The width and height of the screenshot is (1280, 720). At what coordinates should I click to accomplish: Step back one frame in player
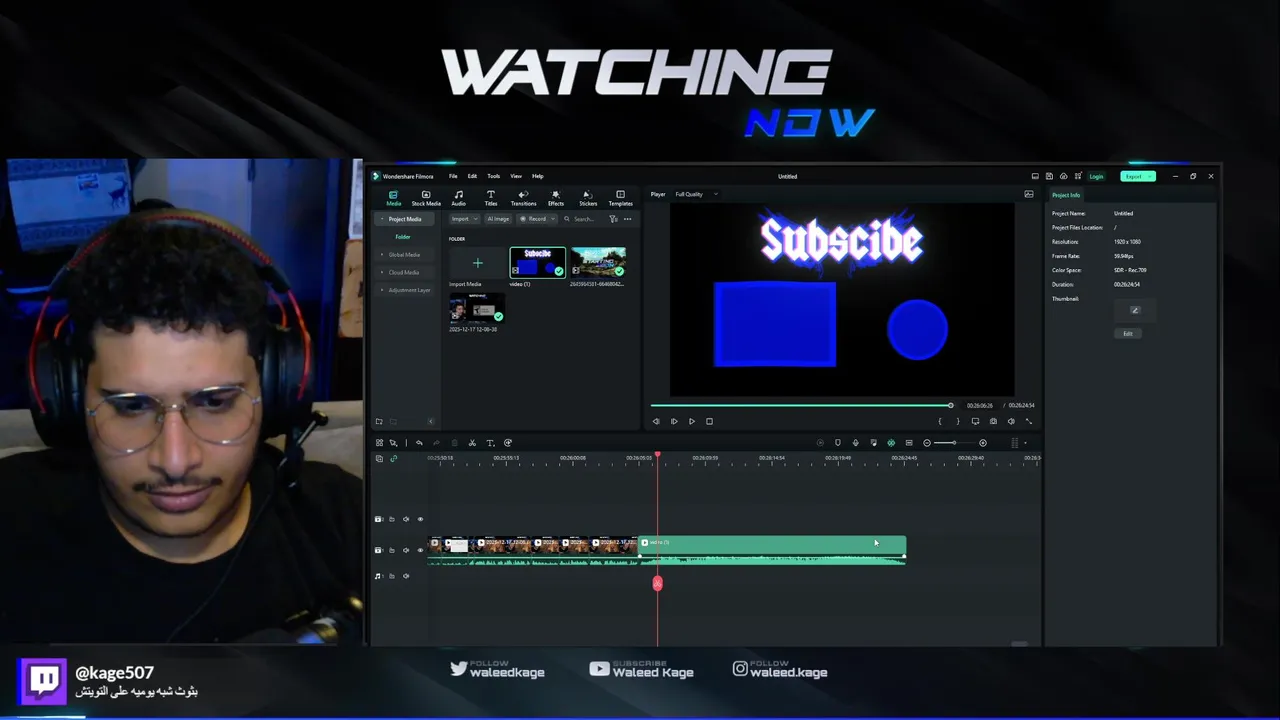point(656,421)
